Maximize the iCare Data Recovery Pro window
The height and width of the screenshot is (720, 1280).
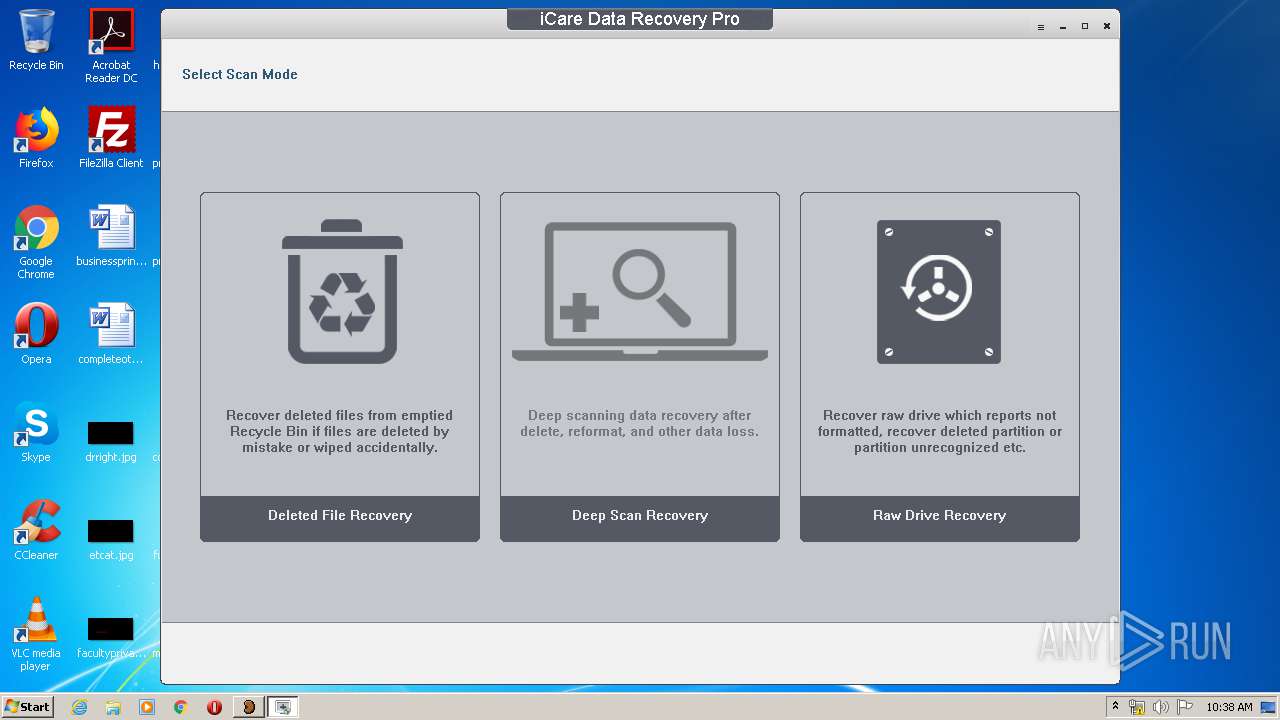1085,26
